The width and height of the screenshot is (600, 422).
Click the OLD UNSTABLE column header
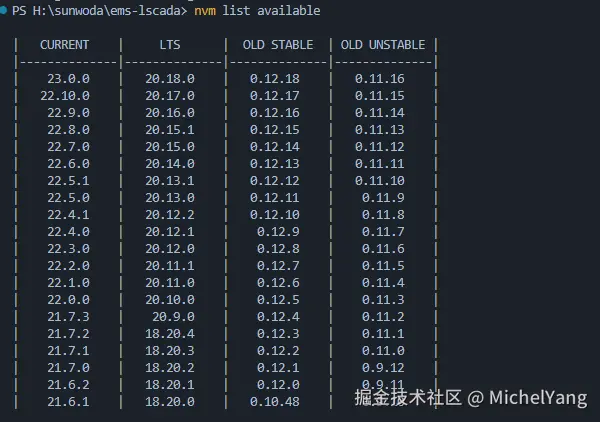pos(383,45)
